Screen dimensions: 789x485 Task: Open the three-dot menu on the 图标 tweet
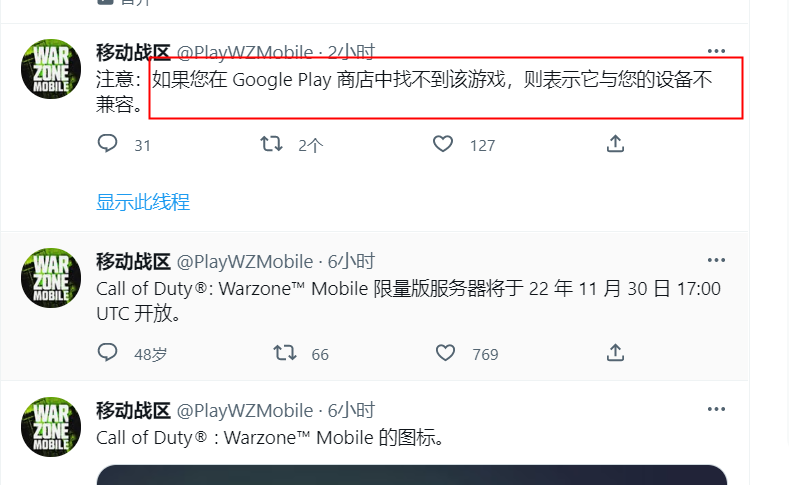pos(716,409)
